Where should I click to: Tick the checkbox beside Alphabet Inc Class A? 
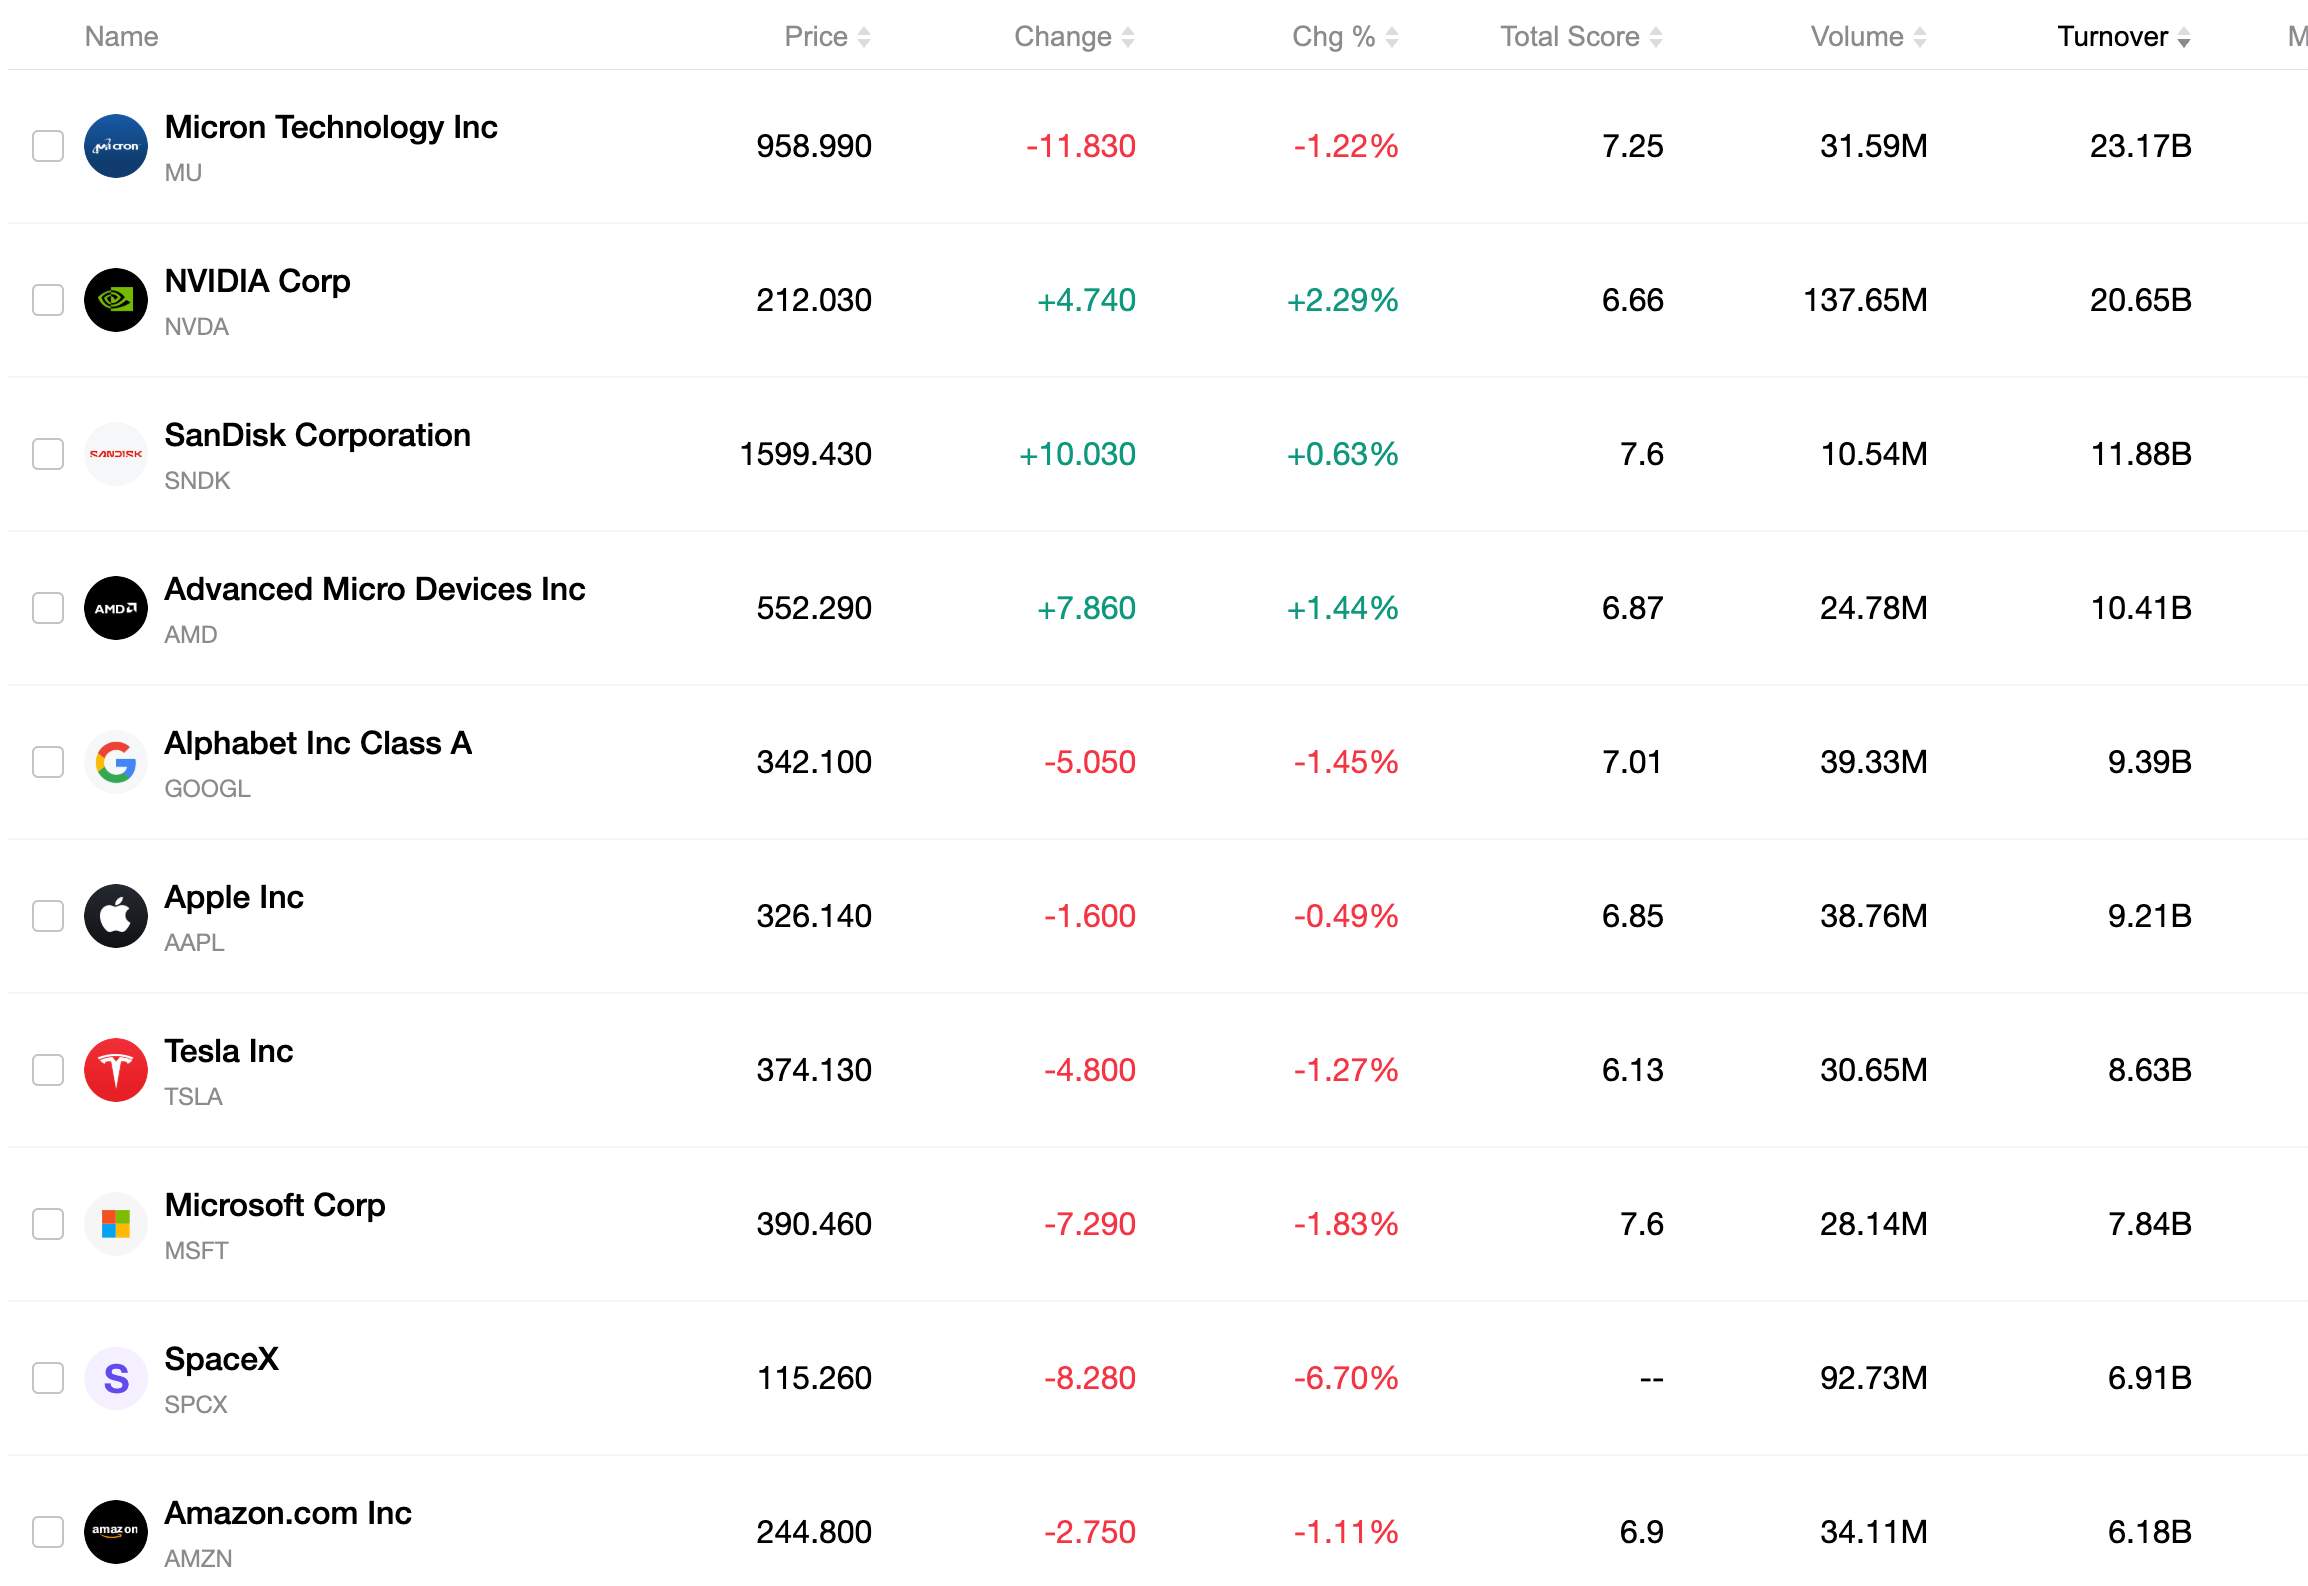point(48,762)
